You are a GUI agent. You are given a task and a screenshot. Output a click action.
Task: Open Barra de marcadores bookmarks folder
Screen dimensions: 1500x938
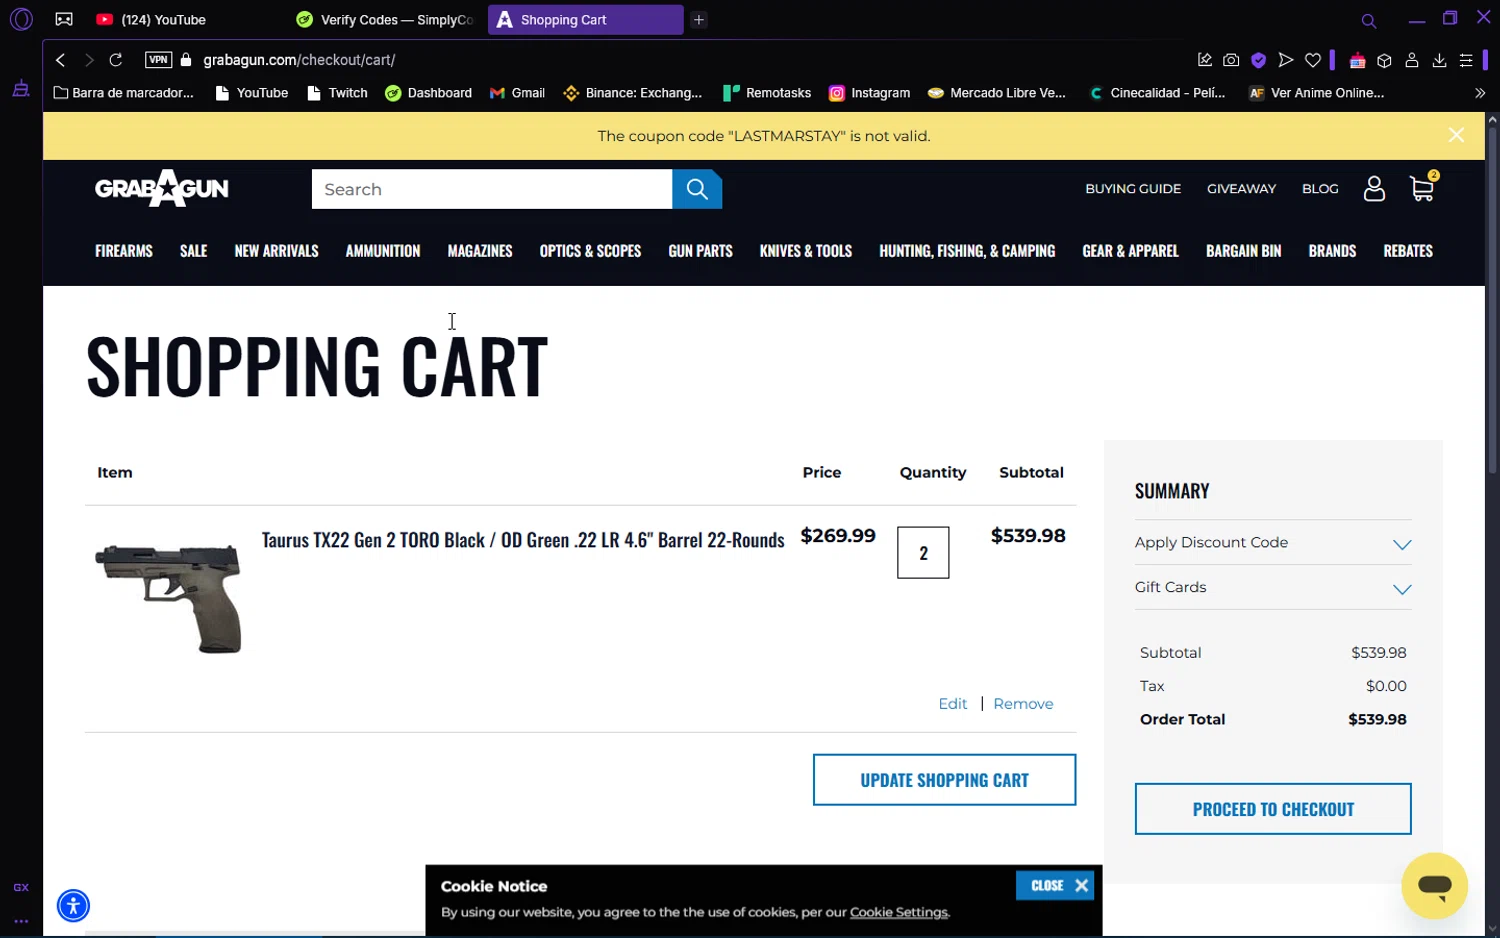point(124,93)
